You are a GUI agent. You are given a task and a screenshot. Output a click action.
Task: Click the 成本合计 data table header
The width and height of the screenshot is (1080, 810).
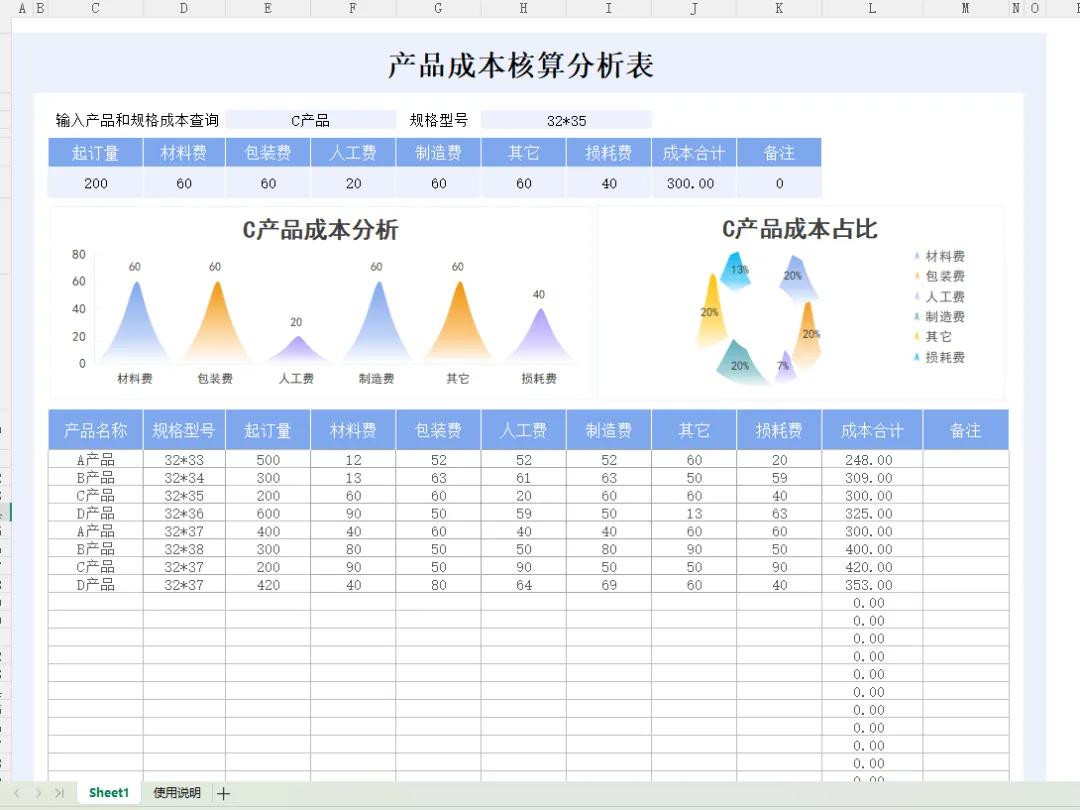(x=872, y=430)
